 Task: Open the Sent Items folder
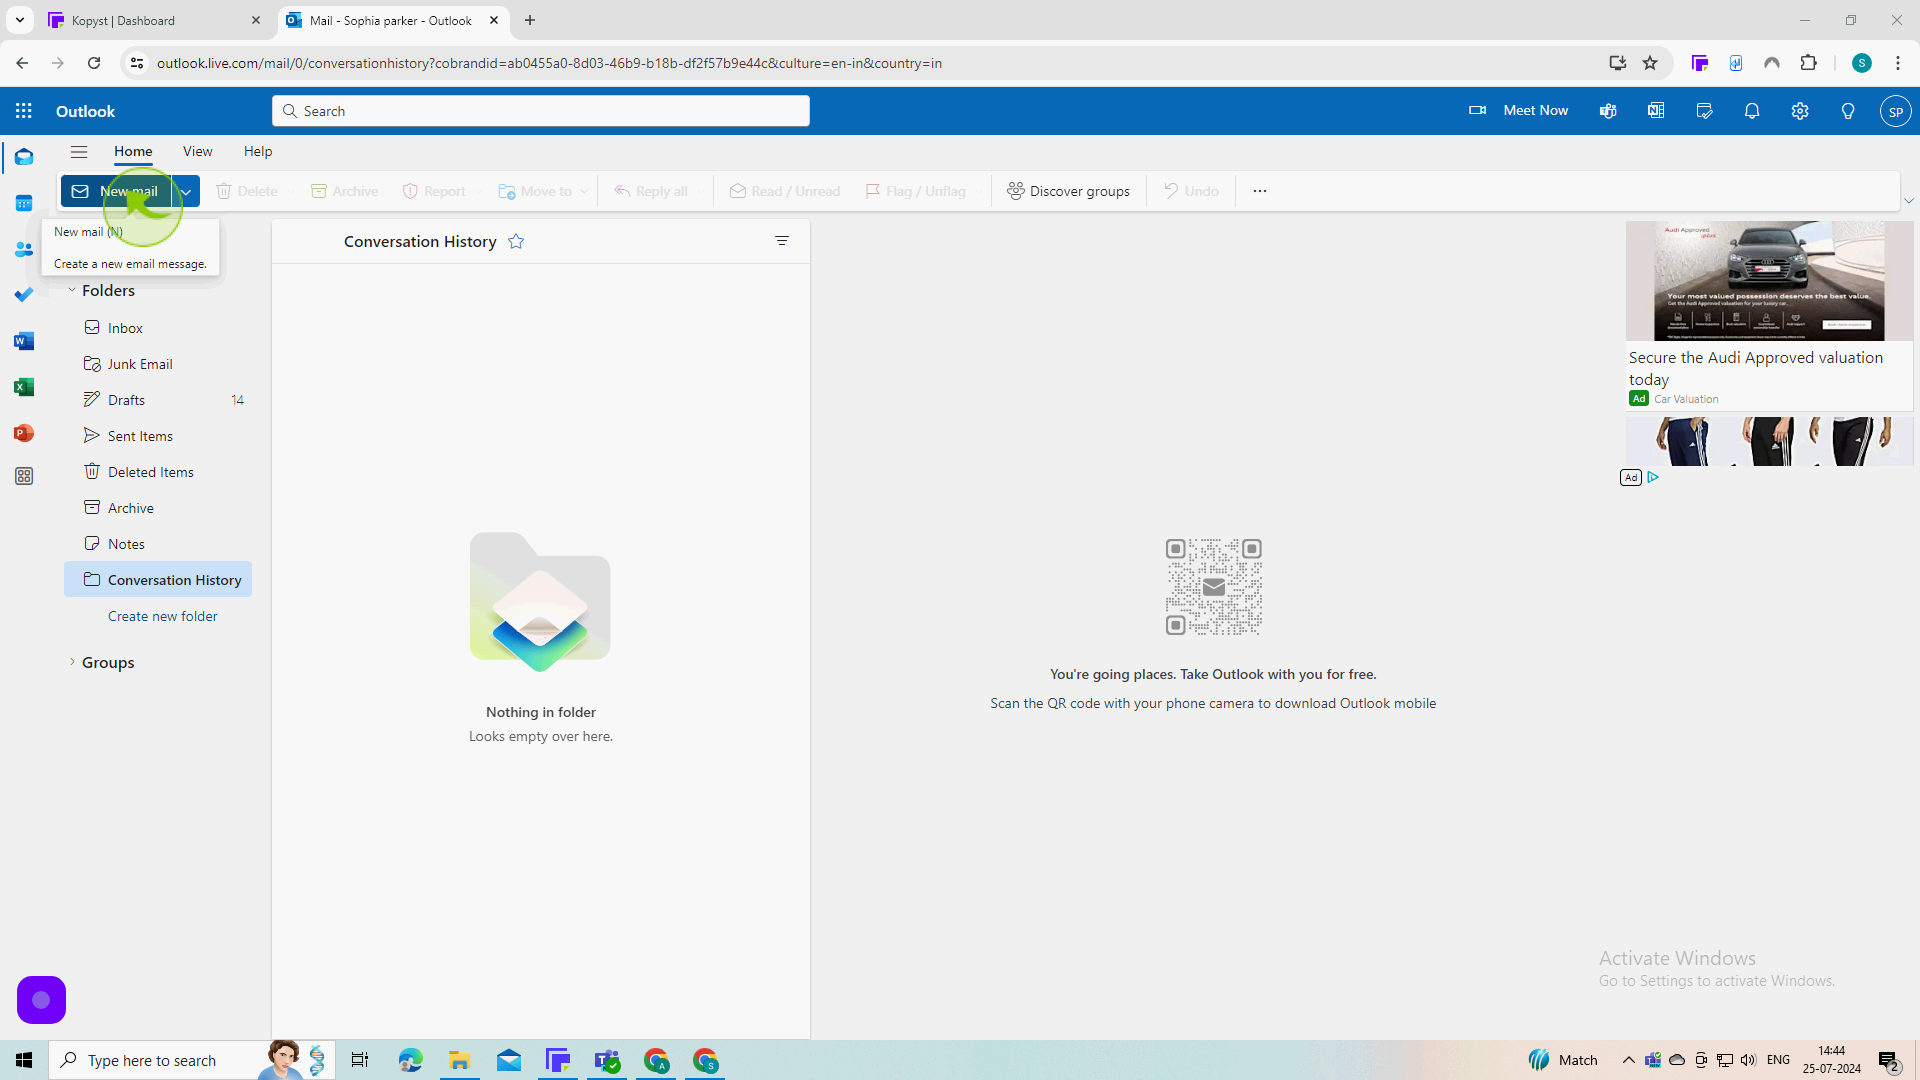click(x=158, y=436)
